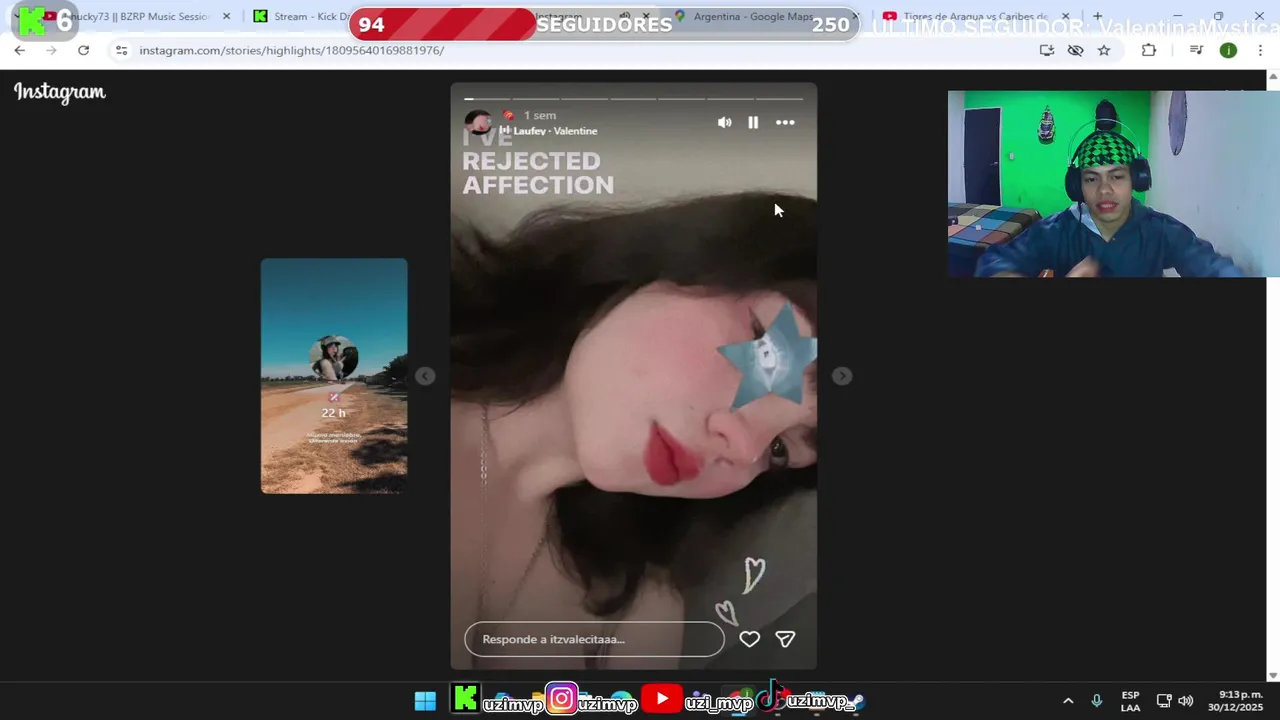Pause the playing story
1280x720 pixels.
[753, 122]
